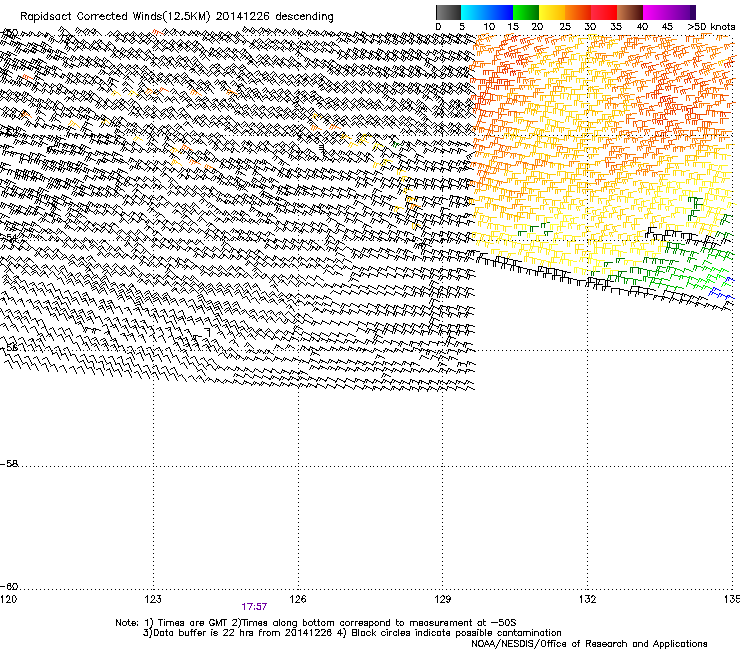Click the green 15-20 knots legend swatch
The width and height of the screenshot is (740, 650).
click(526, 12)
